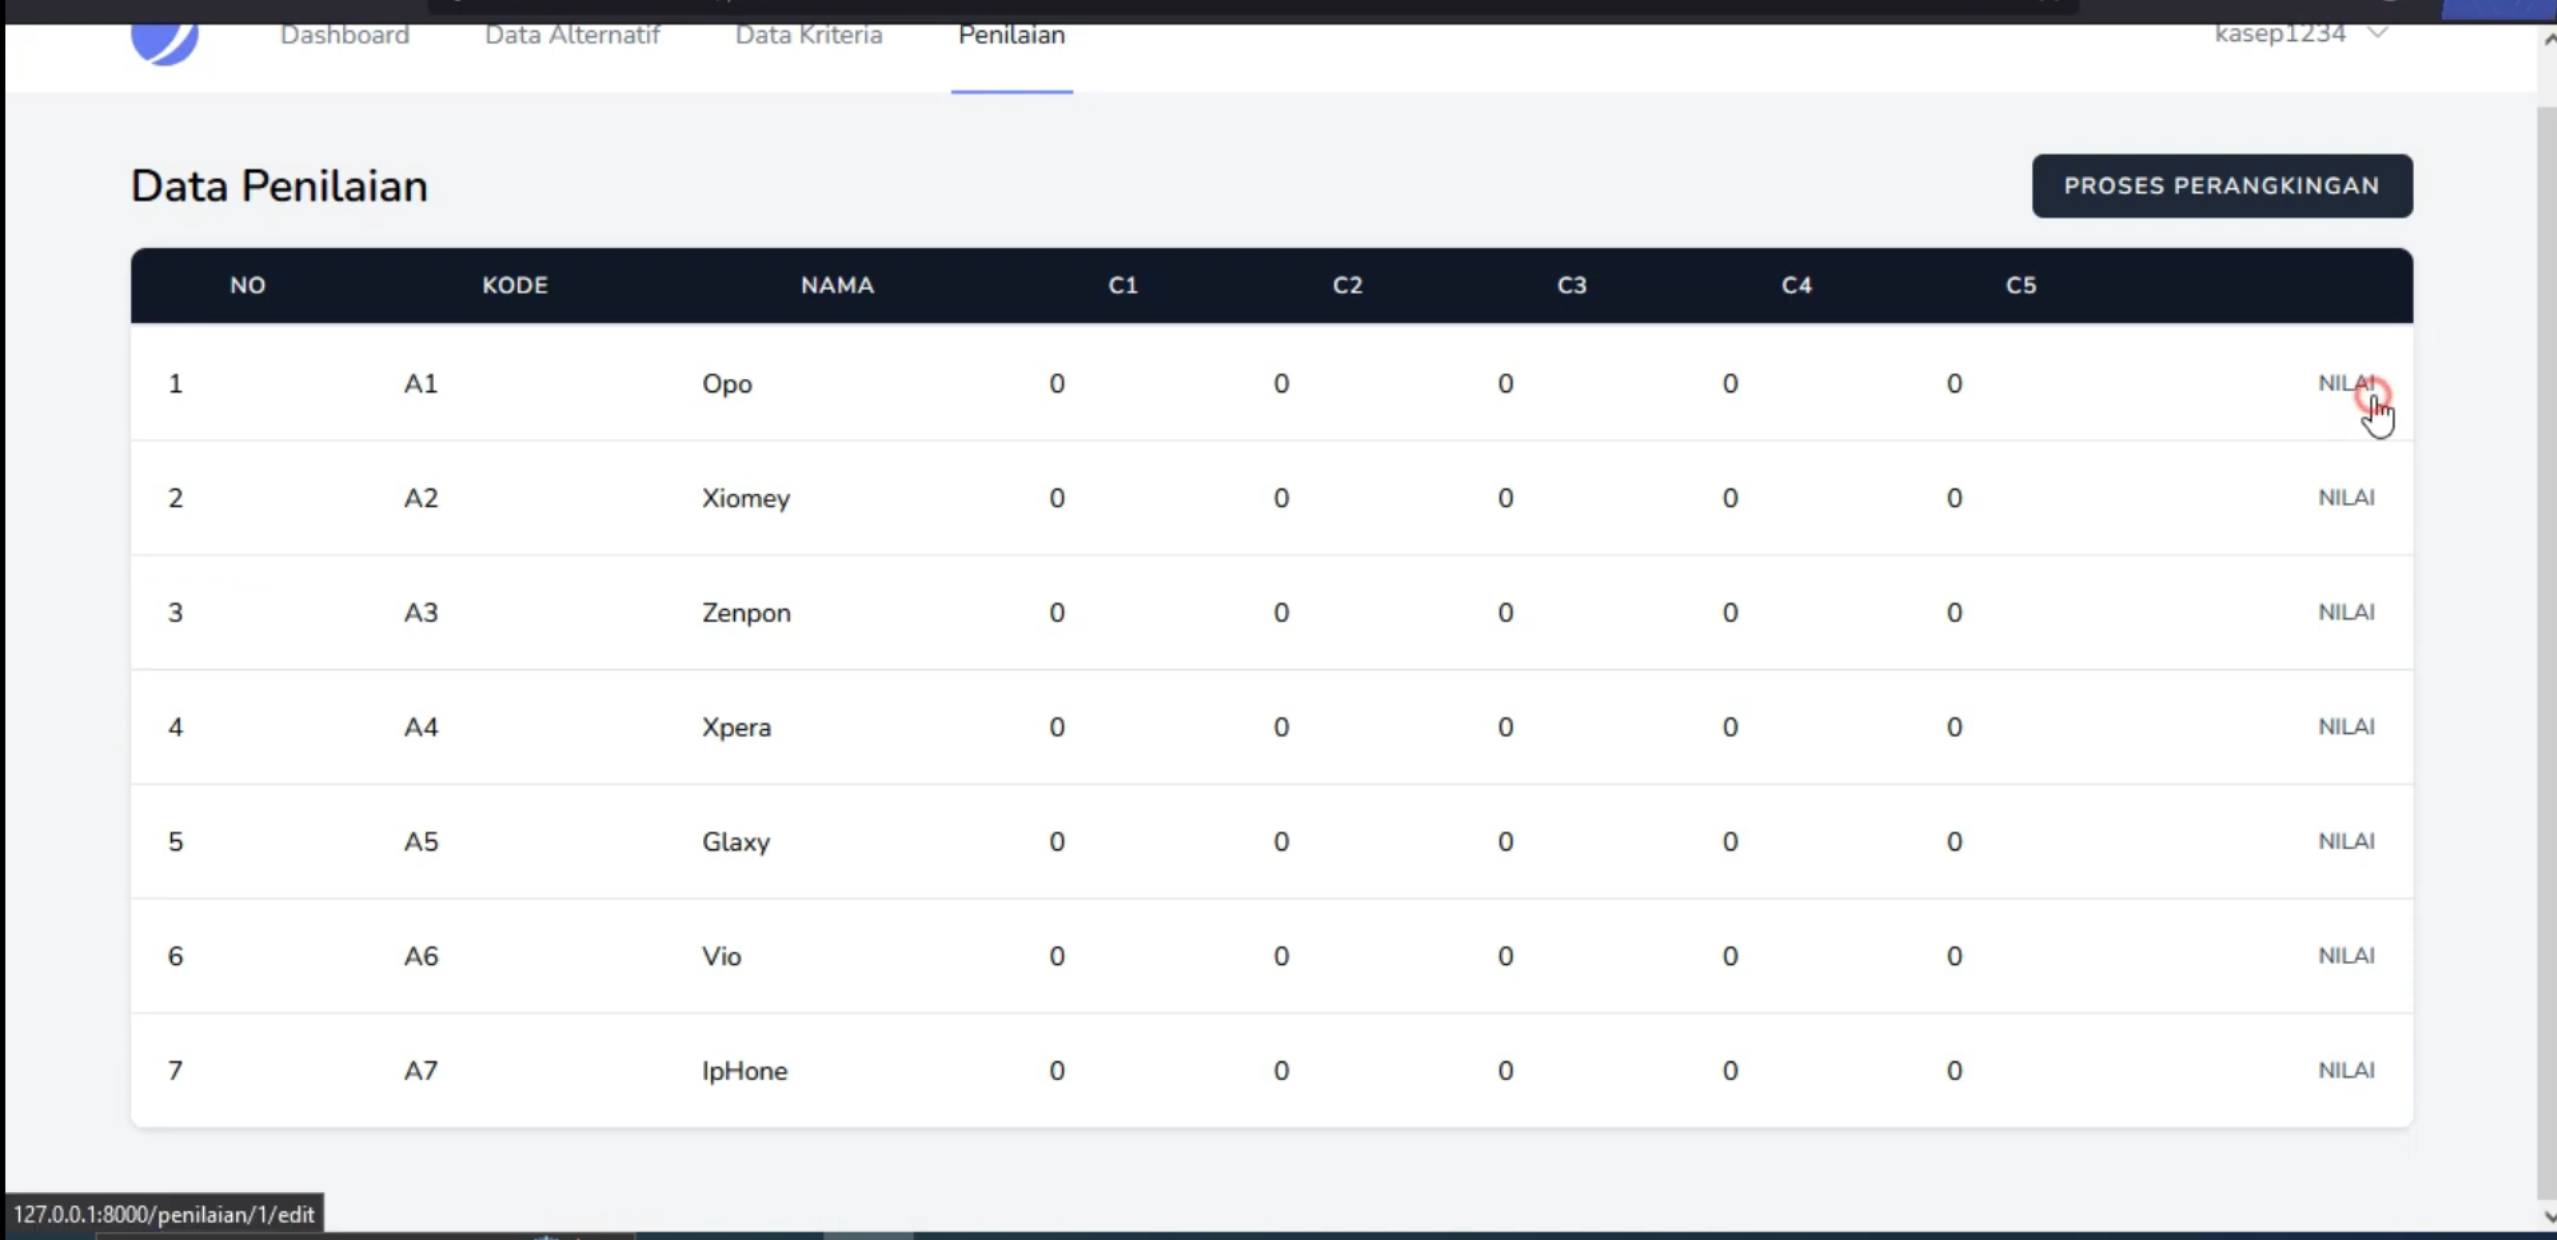
Task: Click the C5 column header
Action: [x=2021, y=285]
